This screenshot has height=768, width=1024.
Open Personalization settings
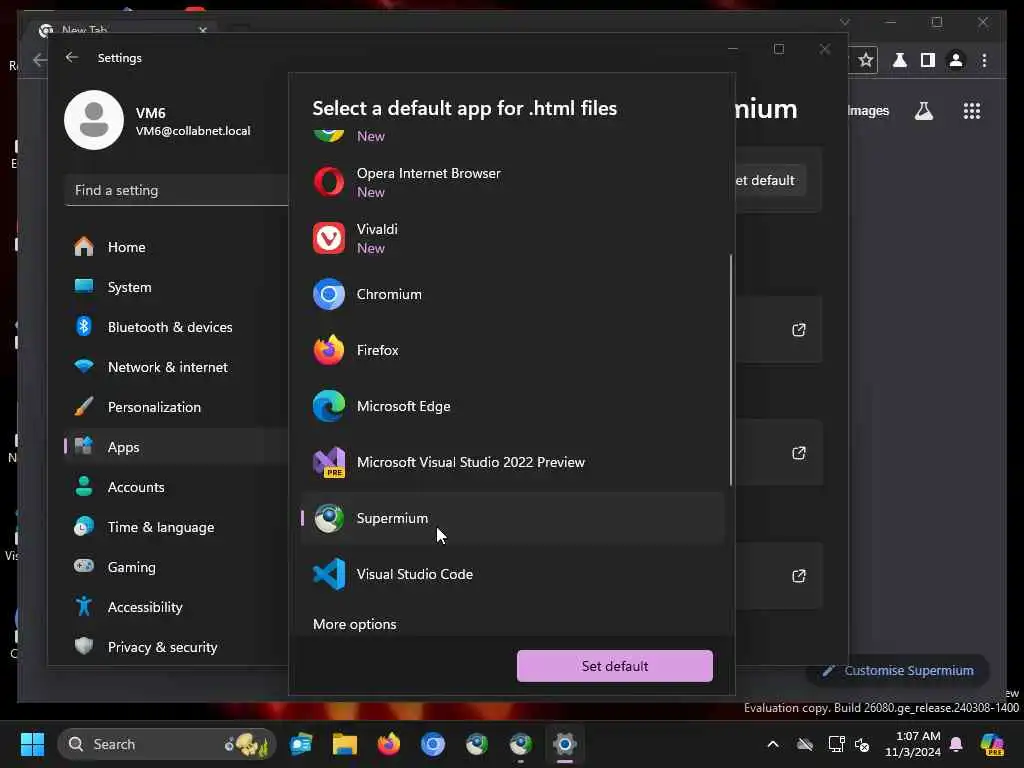point(176,408)
